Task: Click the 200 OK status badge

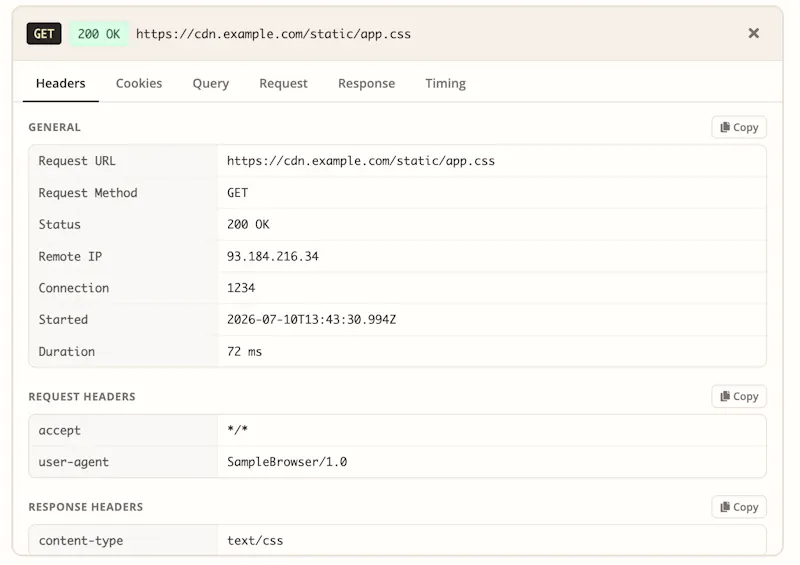Action: coord(99,34)
